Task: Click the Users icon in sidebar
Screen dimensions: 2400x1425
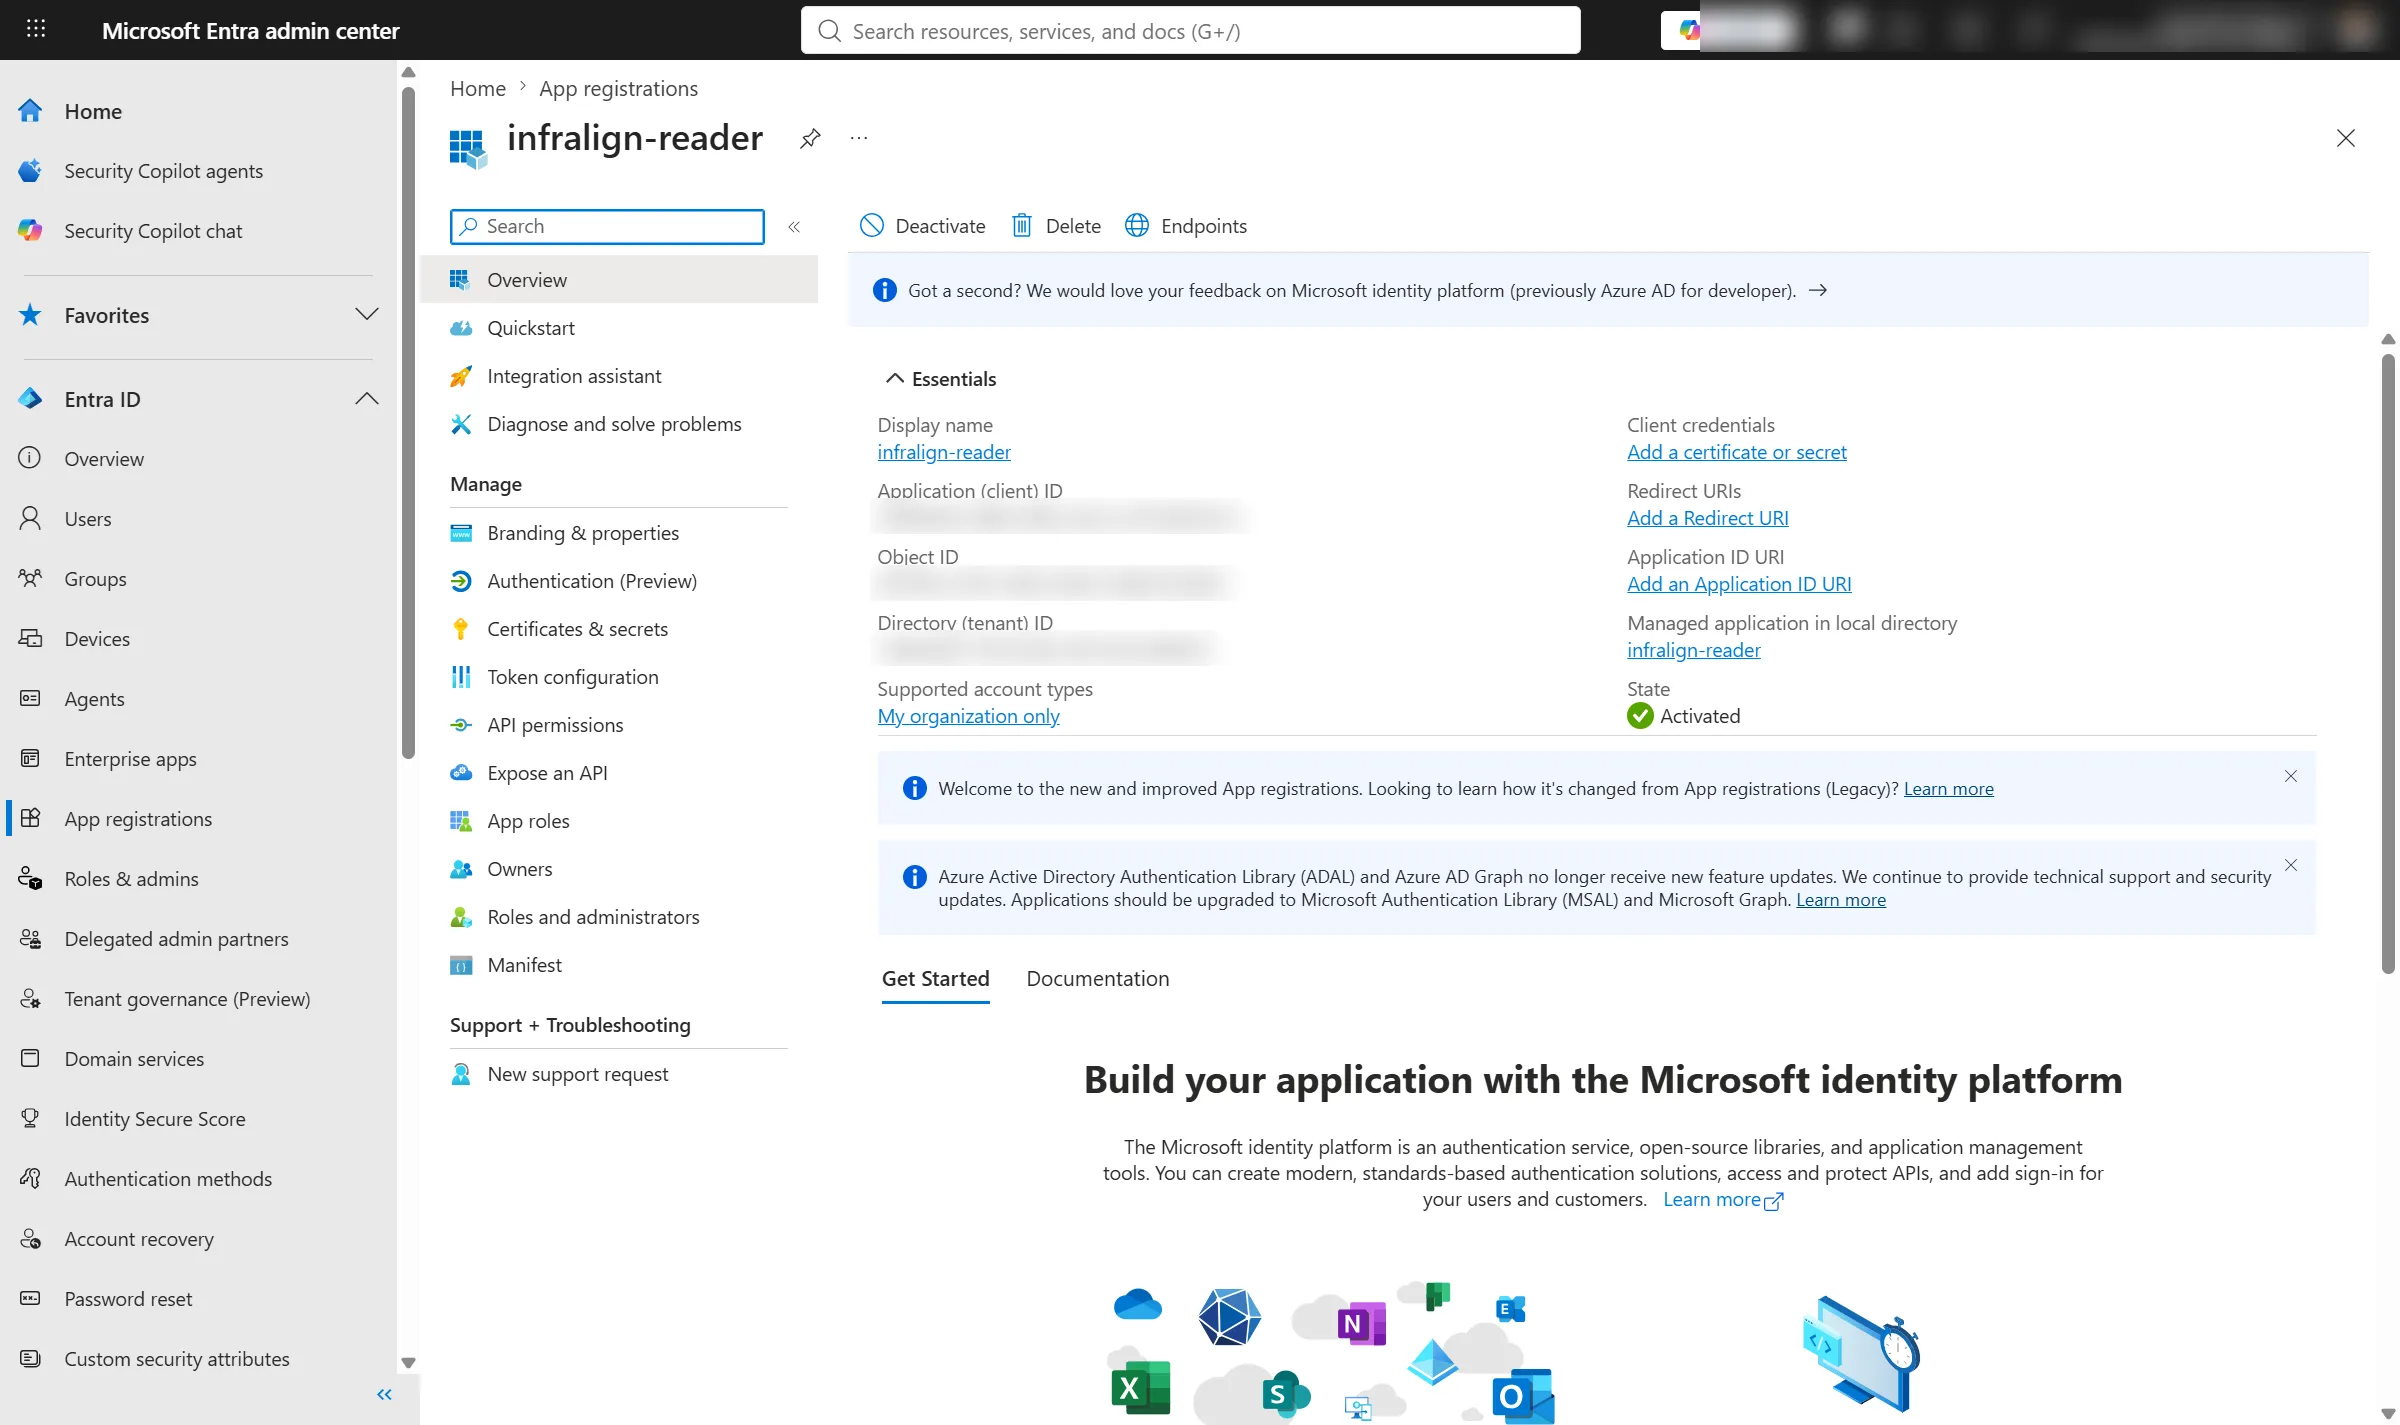Action: [x=30, y=519]
